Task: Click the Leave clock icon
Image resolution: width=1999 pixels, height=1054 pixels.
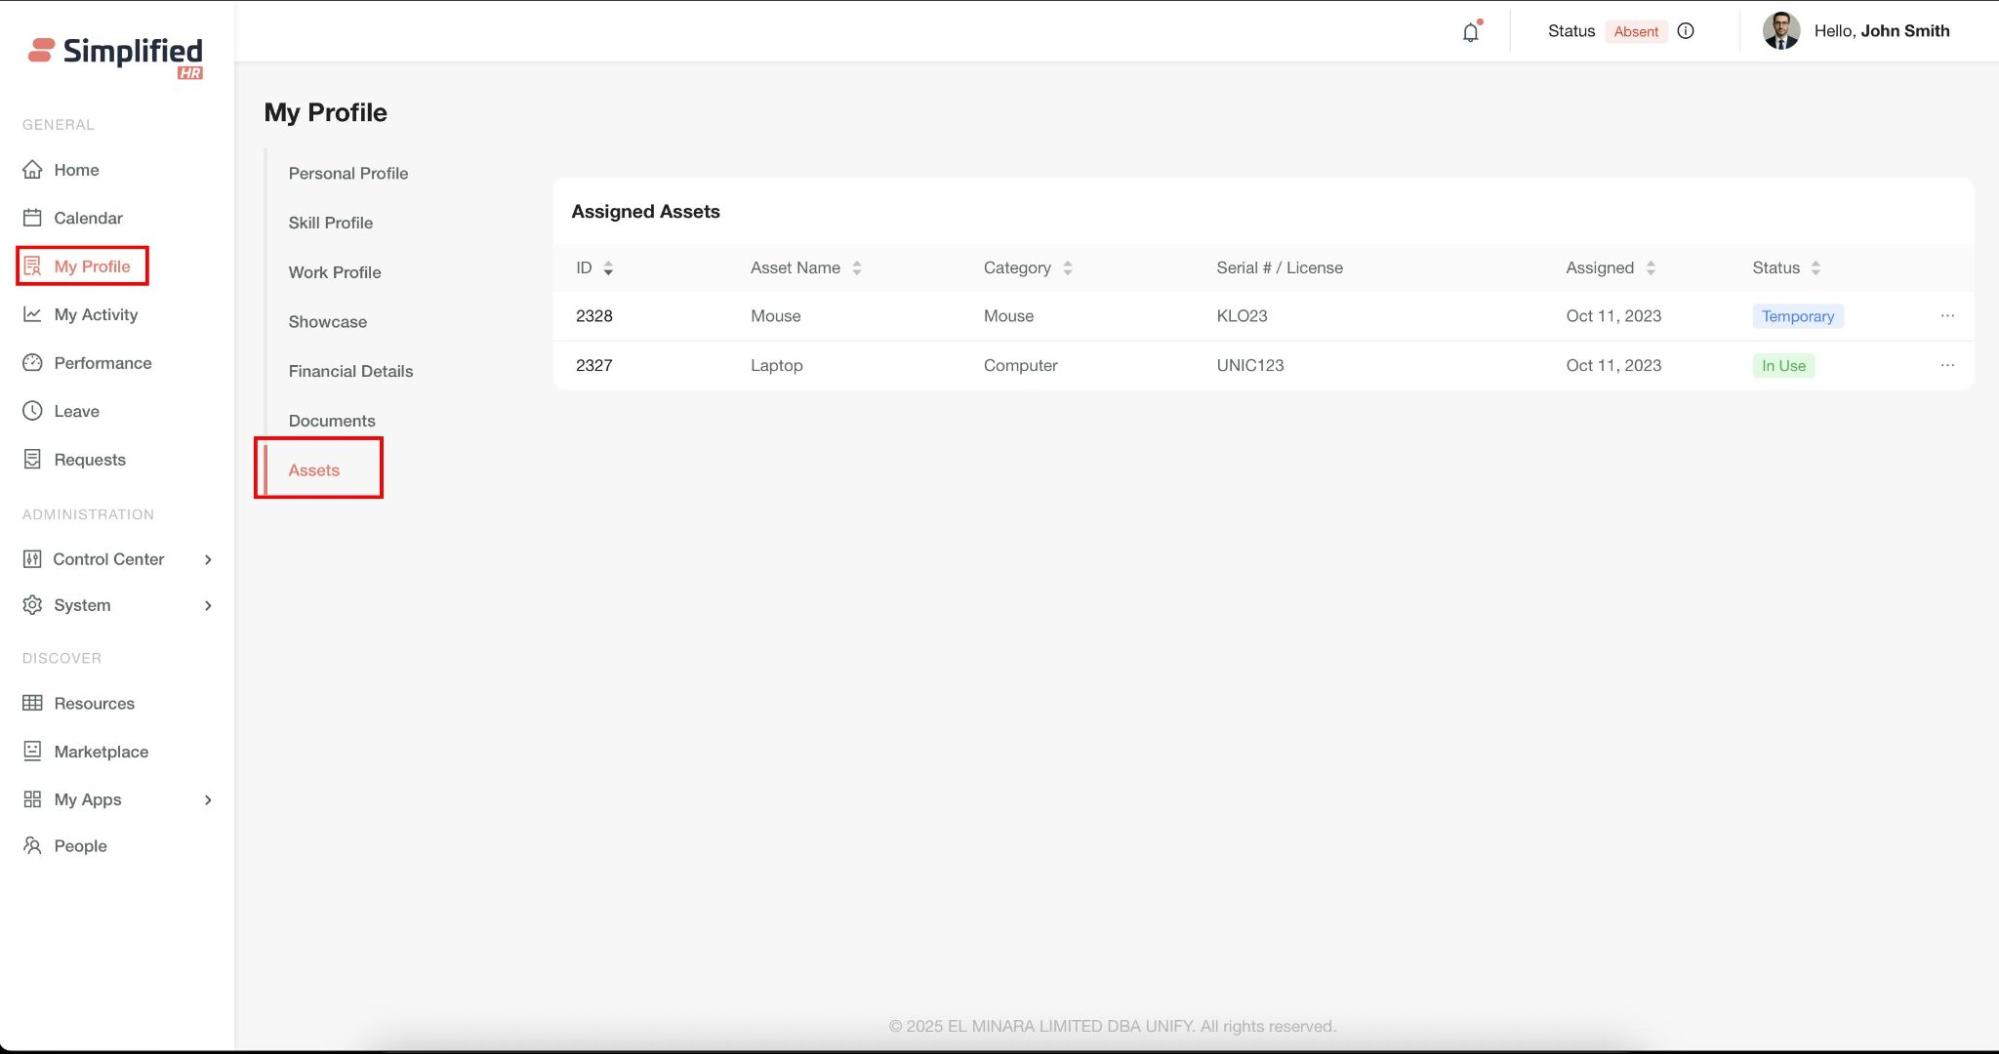Action: 33,411
